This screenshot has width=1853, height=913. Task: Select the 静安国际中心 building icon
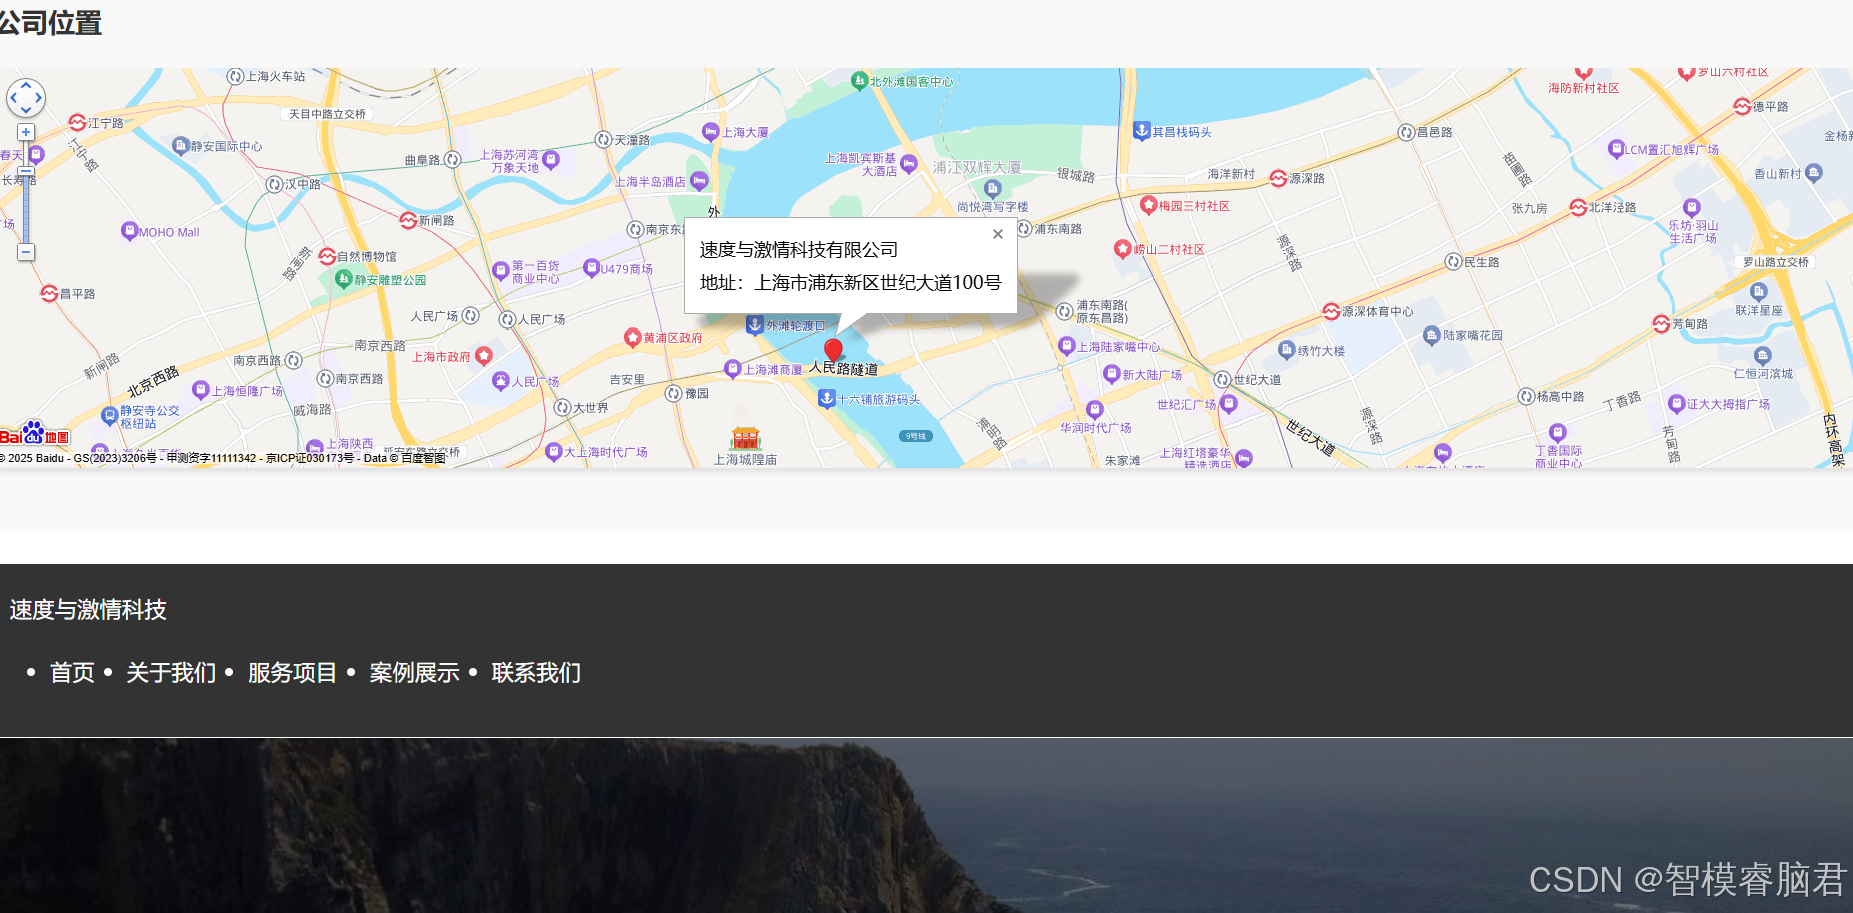coord(181,146)
